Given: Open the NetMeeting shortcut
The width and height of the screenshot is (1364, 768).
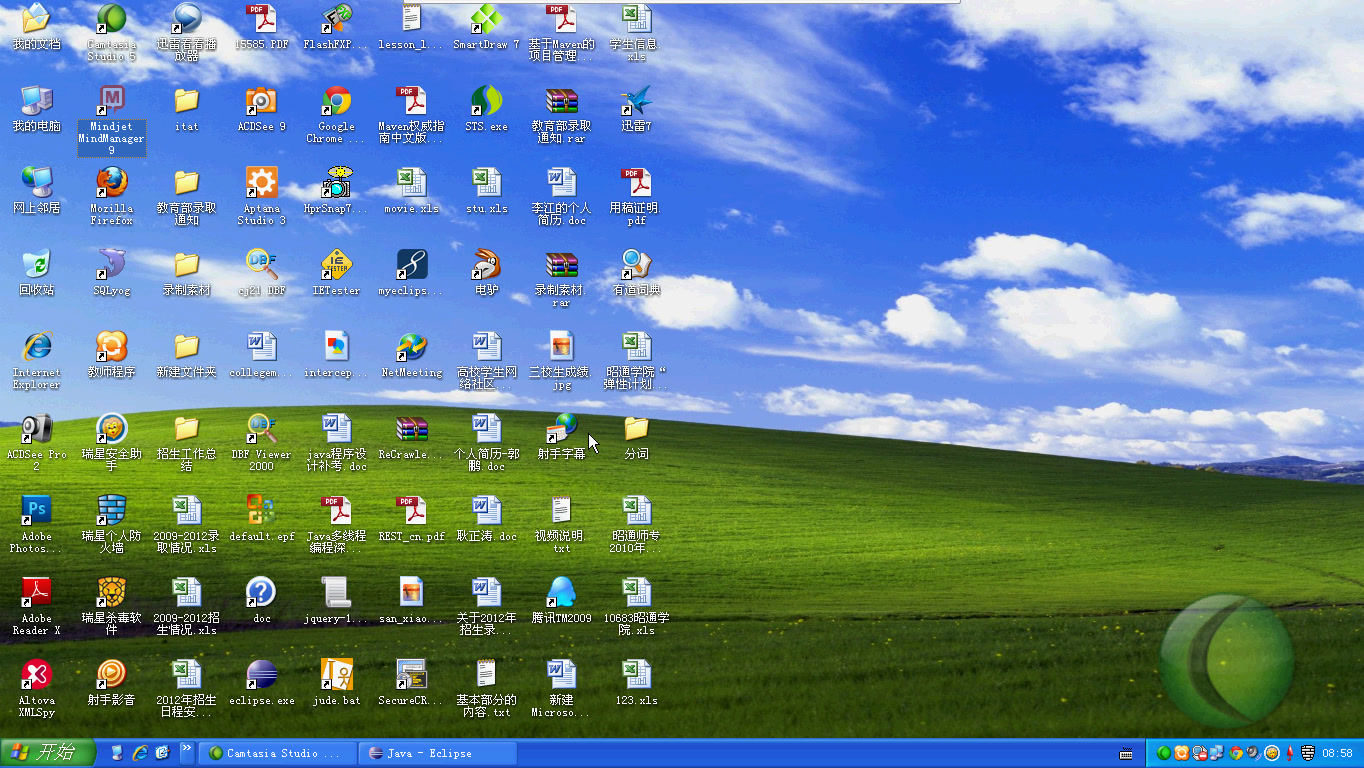Looking at the screenshot, I should [x=411, y=346].
